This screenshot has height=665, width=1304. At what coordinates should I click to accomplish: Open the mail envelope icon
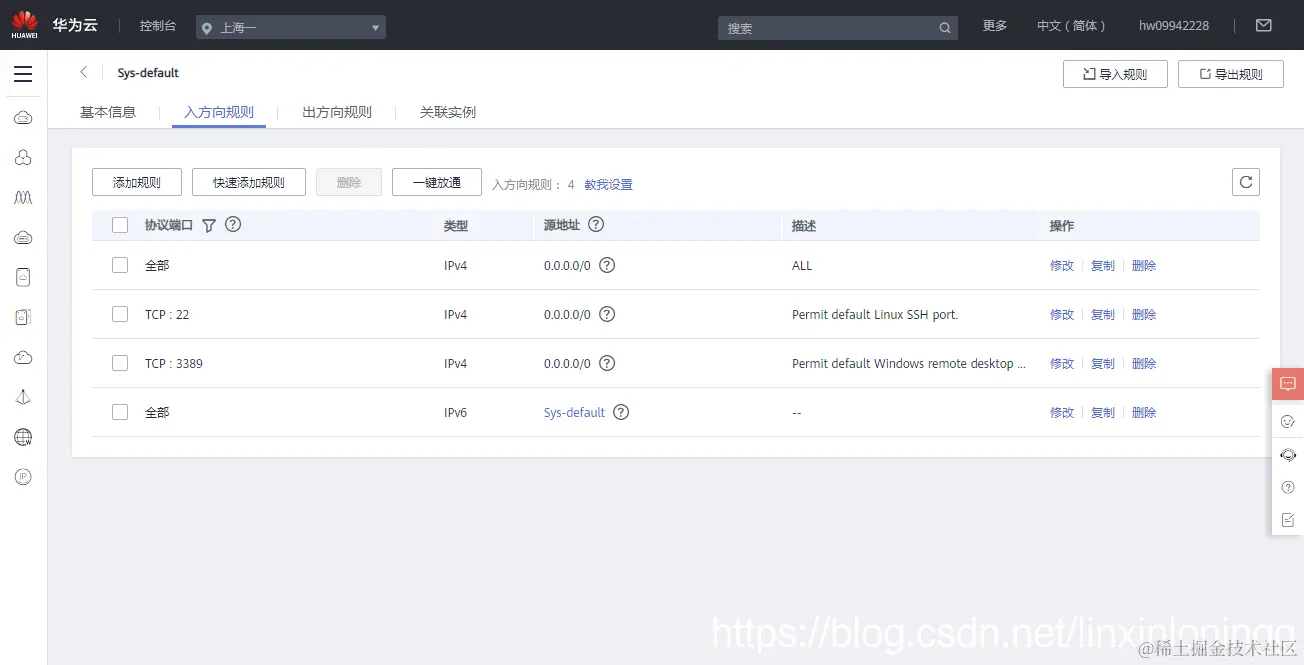click(x=1264, y=25)
